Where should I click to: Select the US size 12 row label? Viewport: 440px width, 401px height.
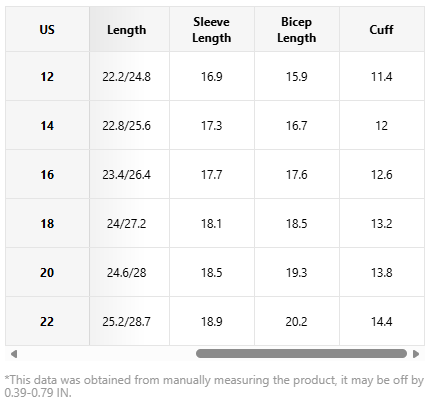tap(47, 76)
